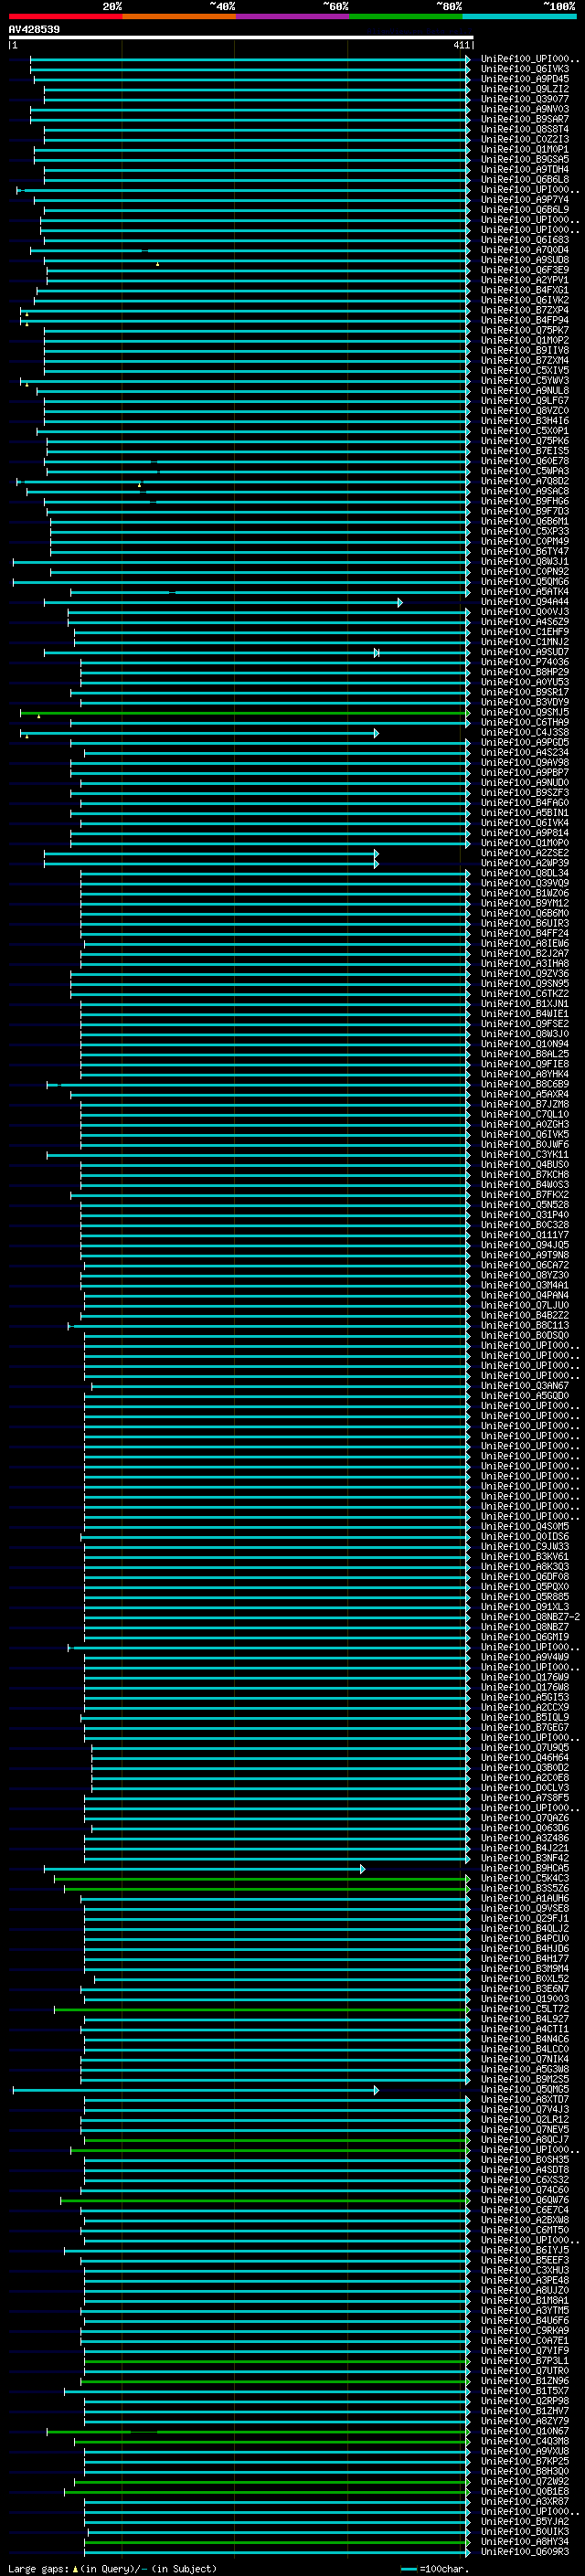Select hit label UniRef100_Q39077
The image size is (585, 2576).
pyautogui.click(x=525, y=99)
